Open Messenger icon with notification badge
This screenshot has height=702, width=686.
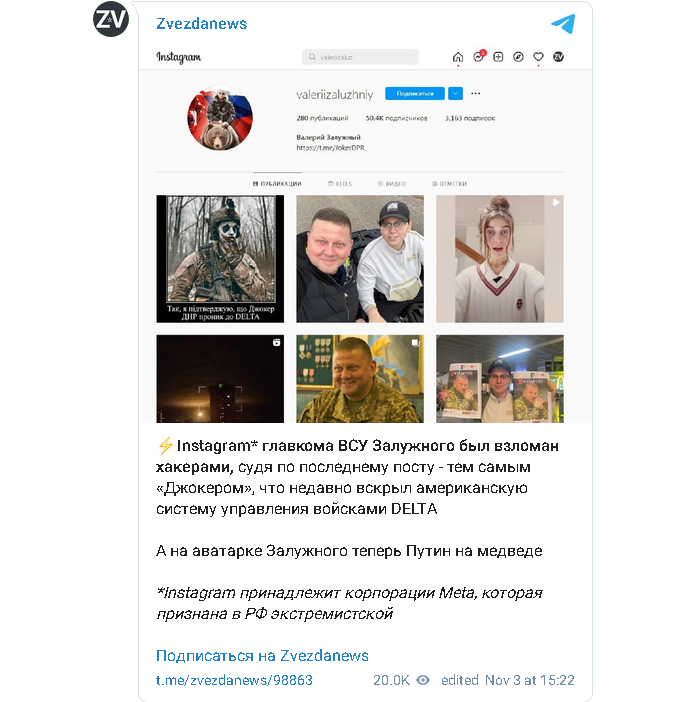[x=479, y=56]
